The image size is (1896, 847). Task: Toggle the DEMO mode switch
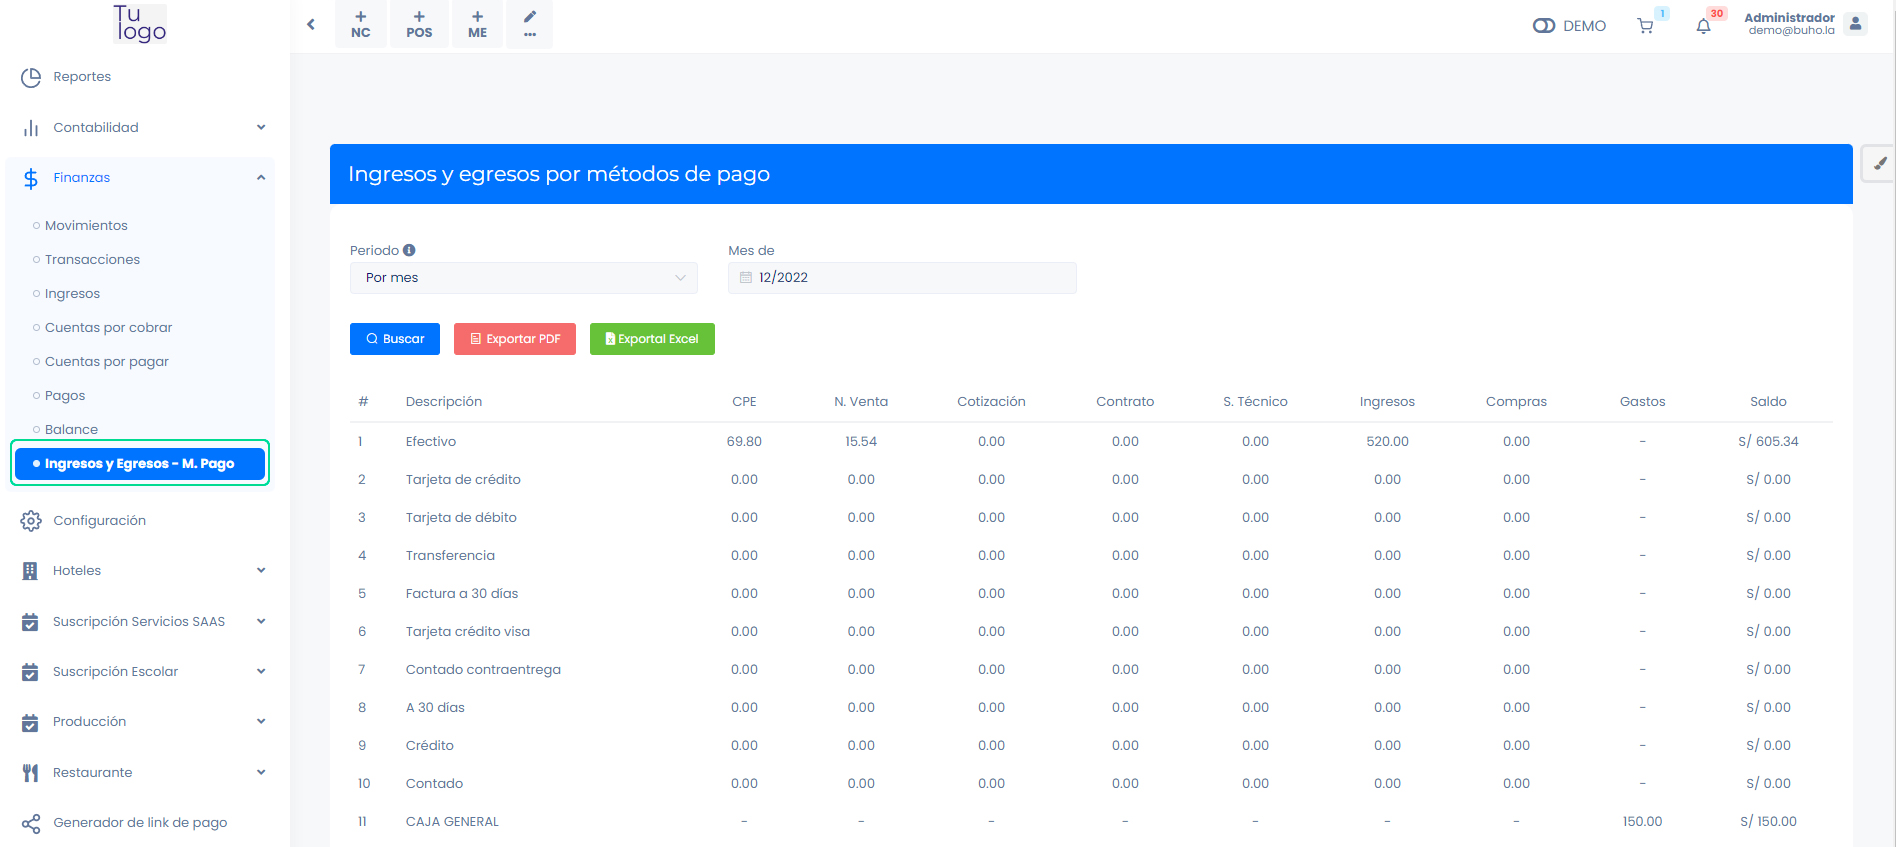pyautogui.click(x=1543, y=26)
